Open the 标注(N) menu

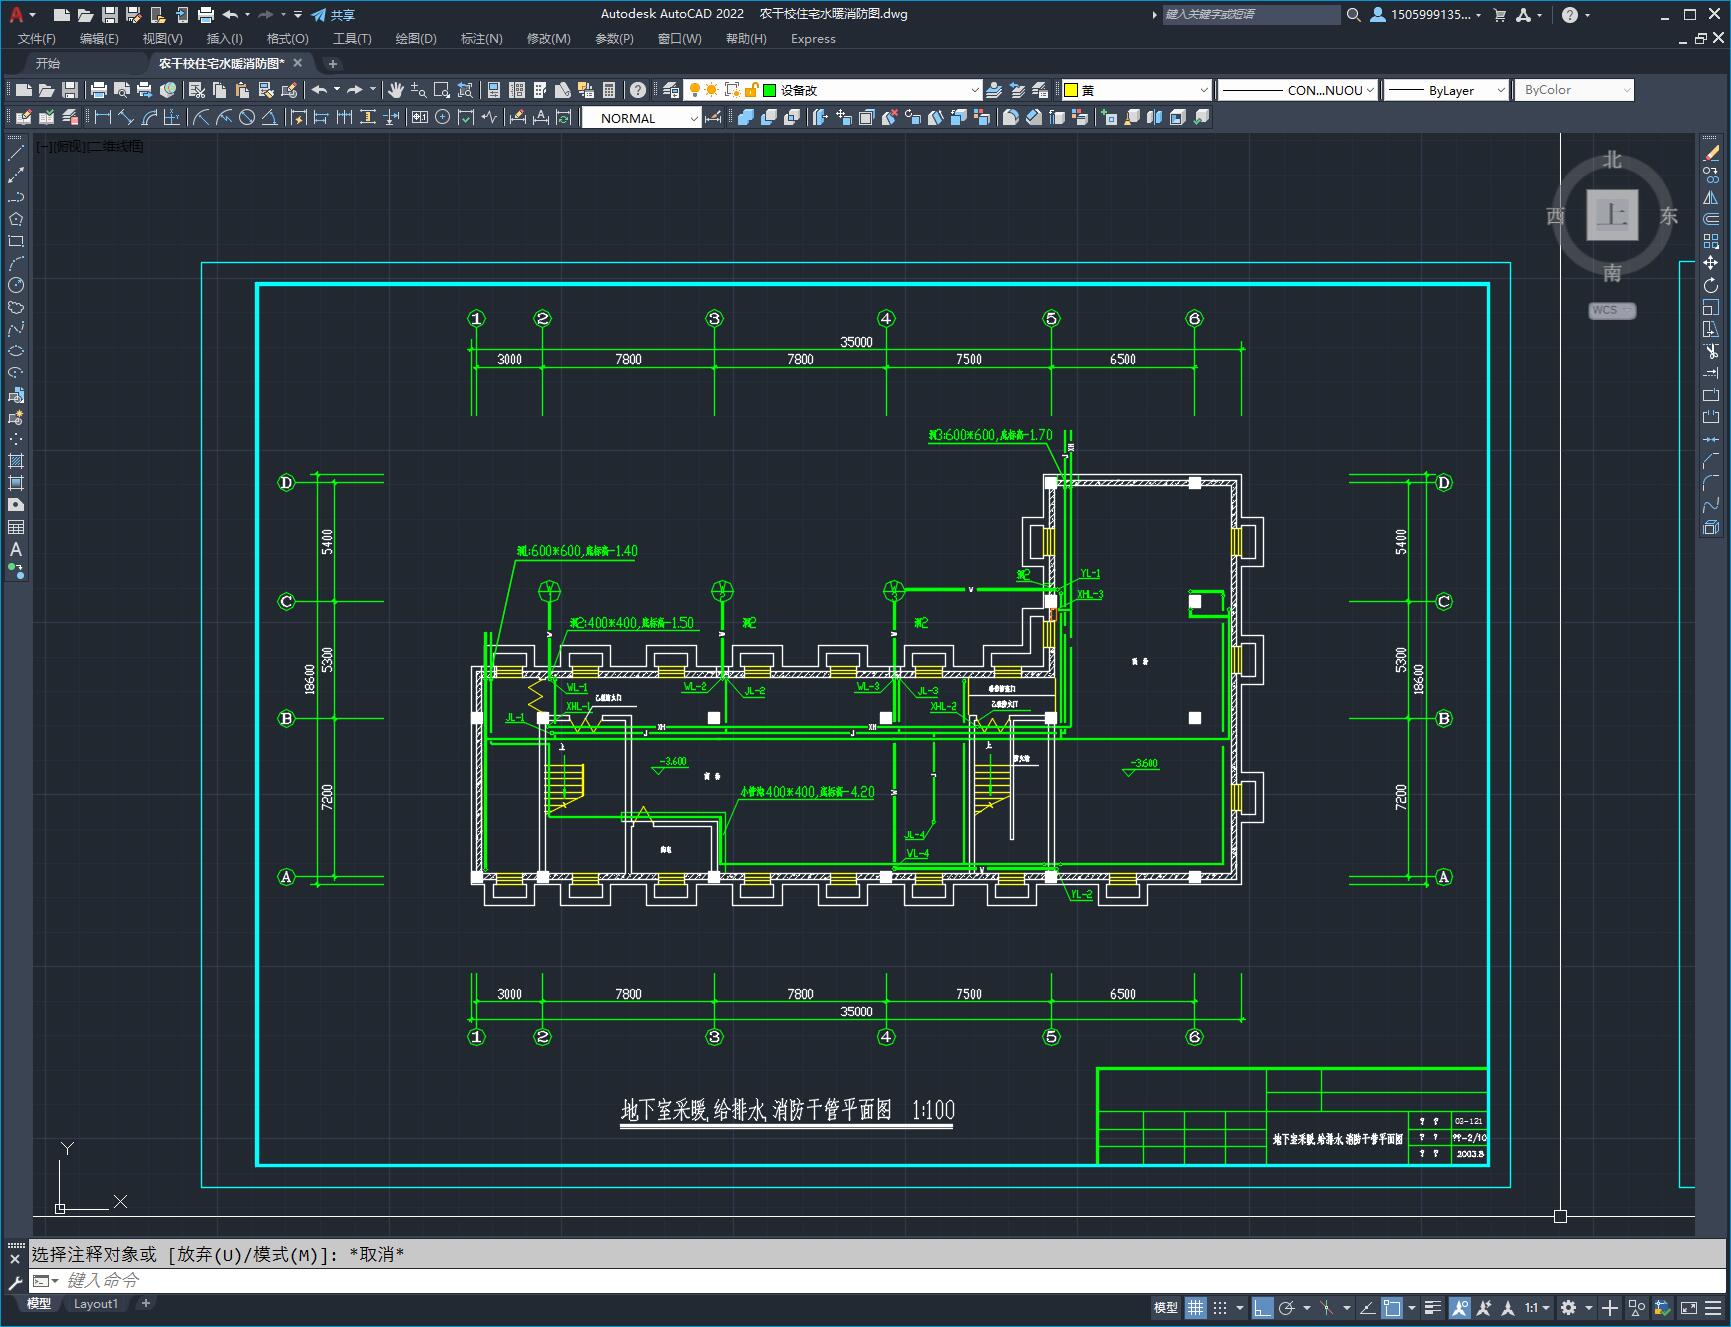click(481, 39)
